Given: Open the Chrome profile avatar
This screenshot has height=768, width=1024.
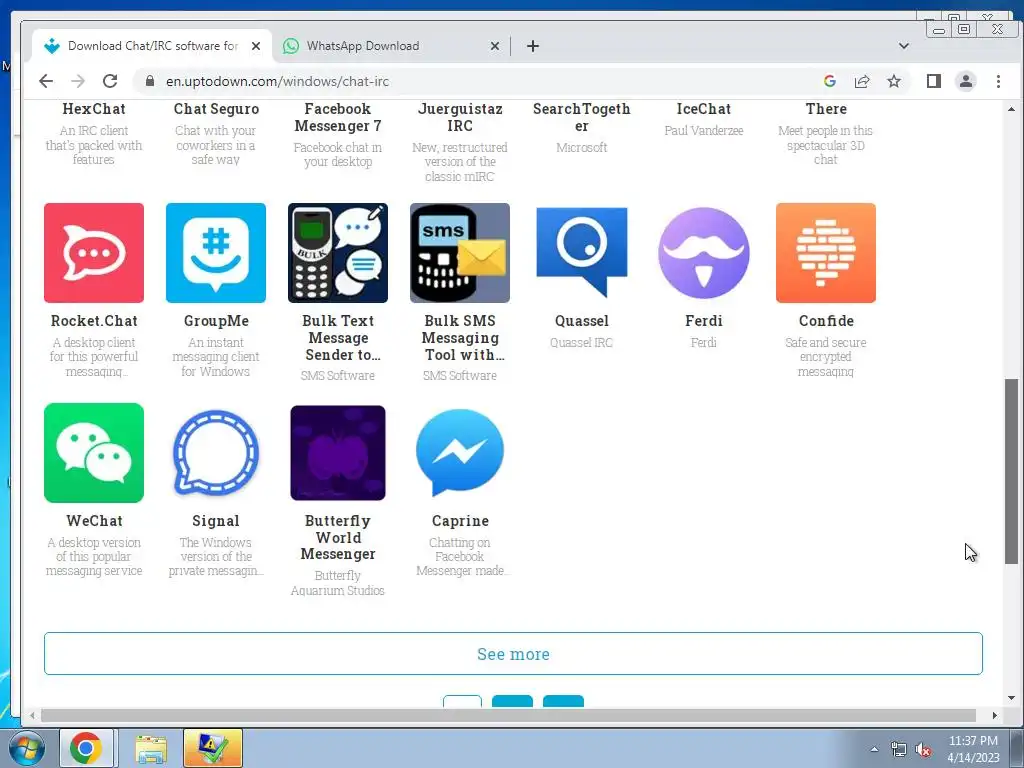Looking at the screenshot, I should pyautogui.click(x=966, y=81).
